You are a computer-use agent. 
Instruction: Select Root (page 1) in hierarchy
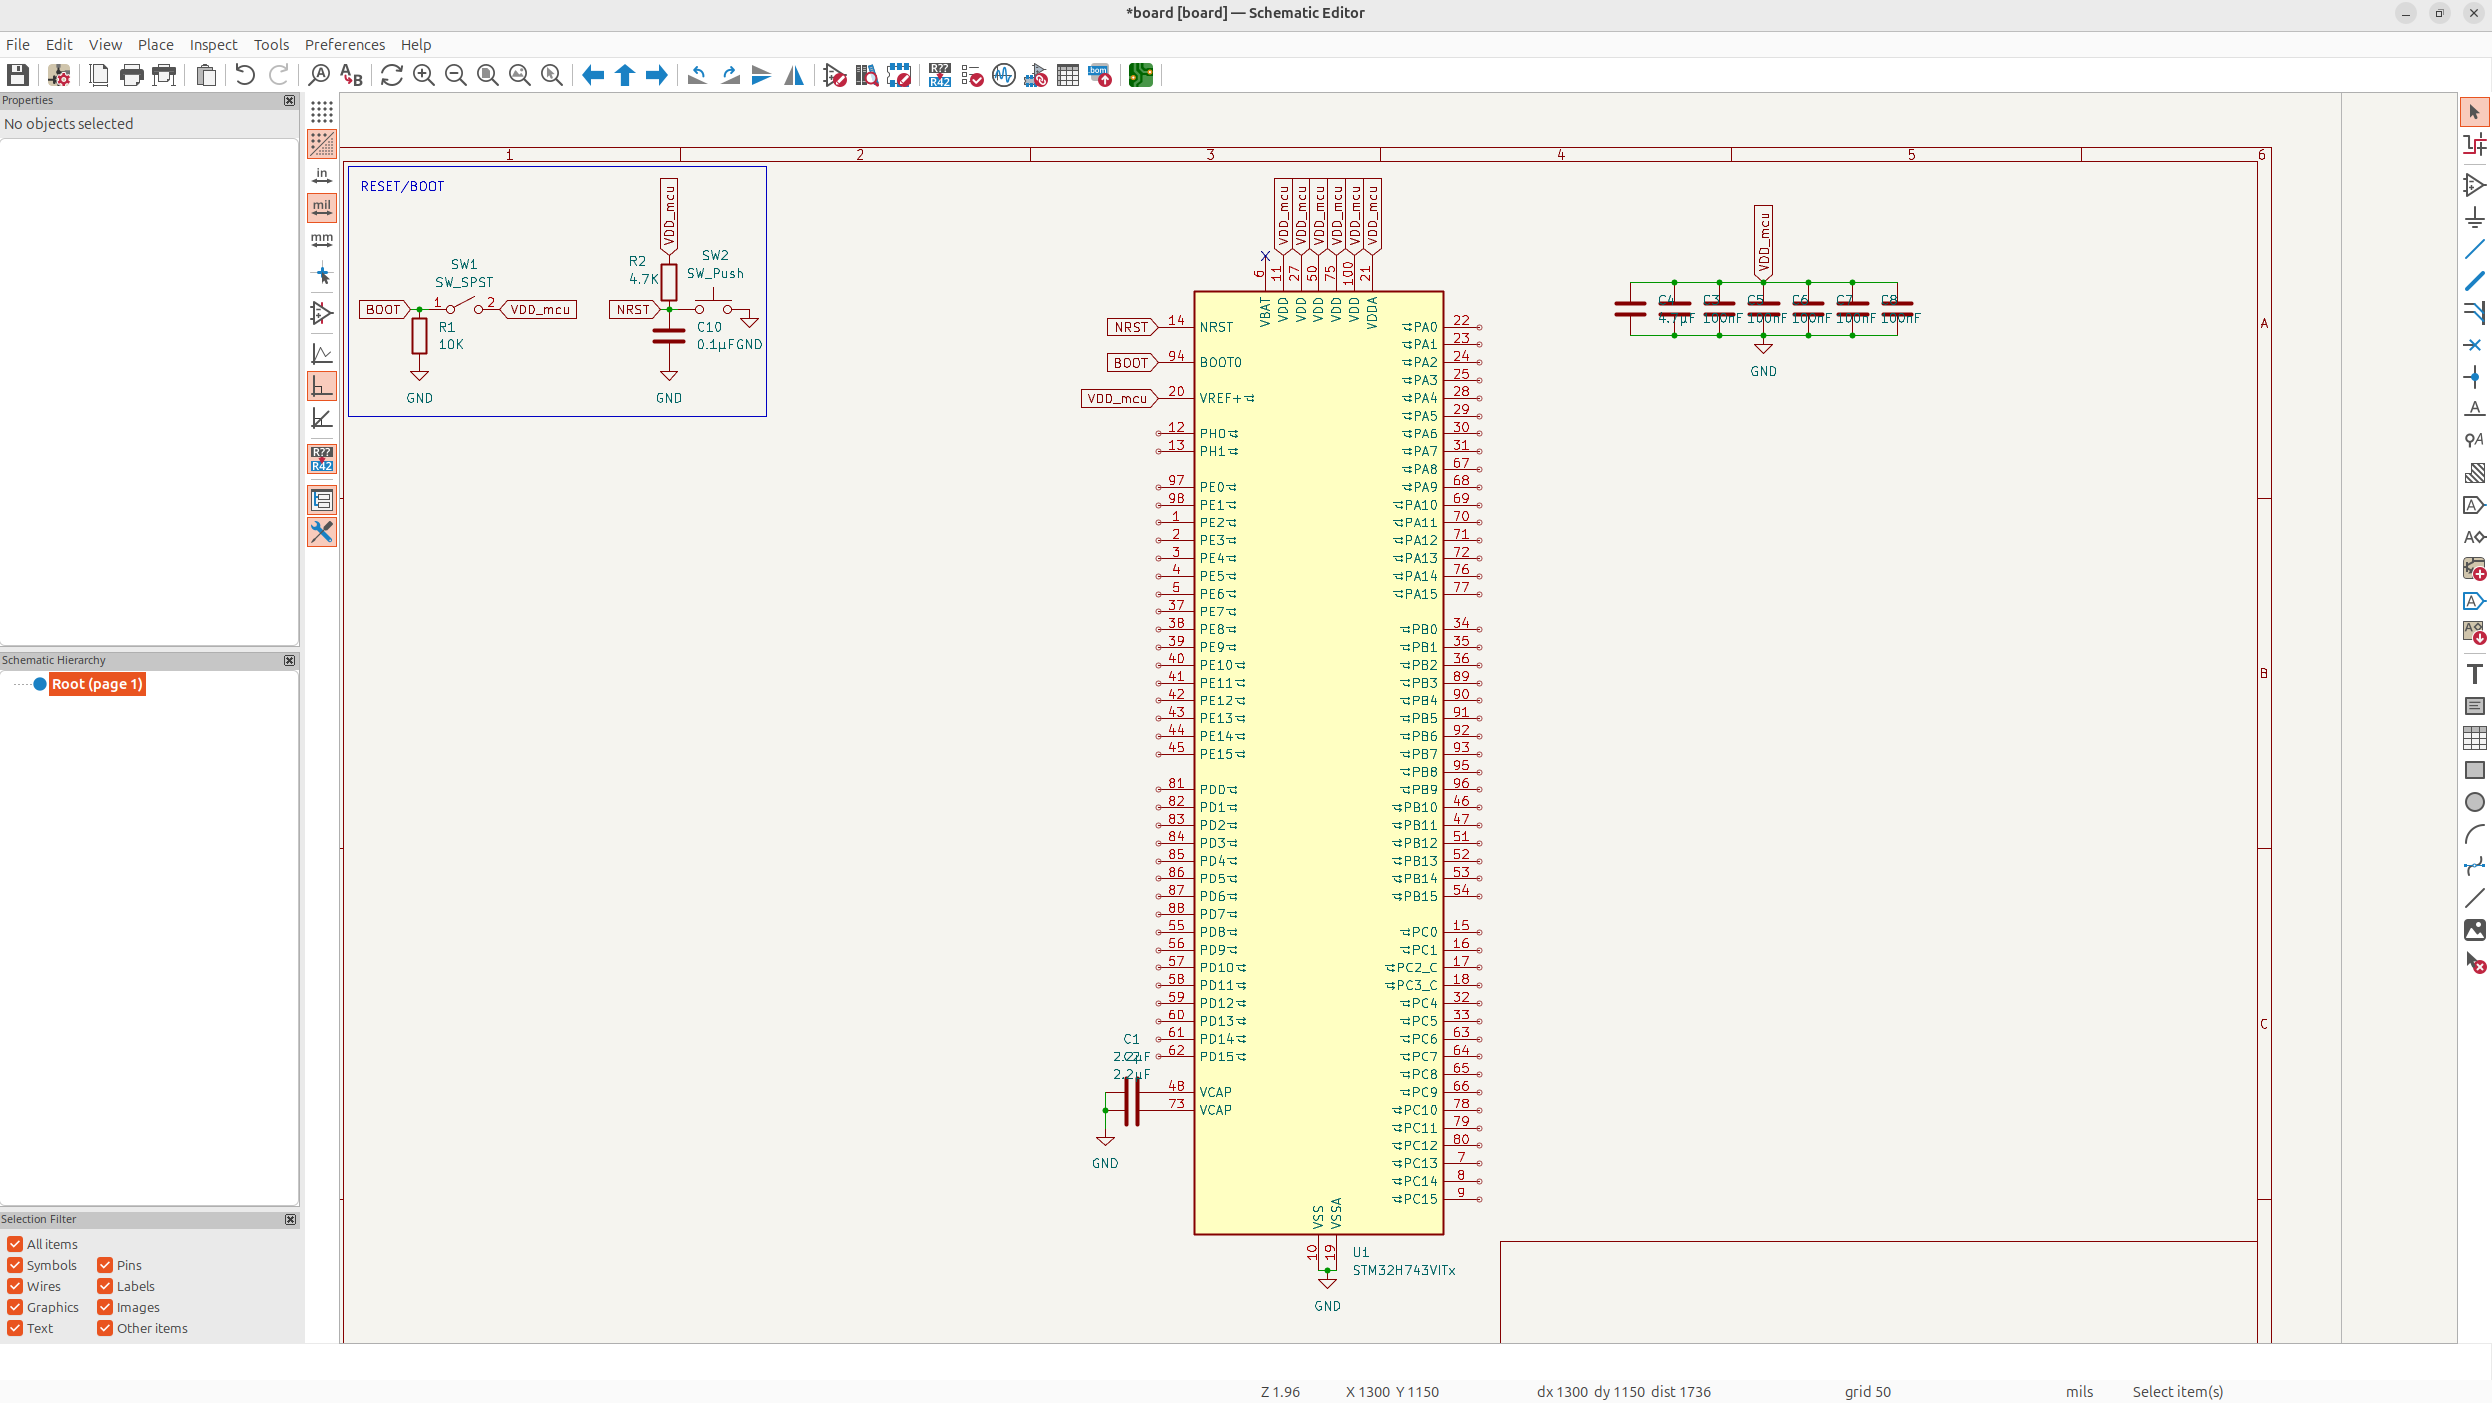[x=97, y=684]
